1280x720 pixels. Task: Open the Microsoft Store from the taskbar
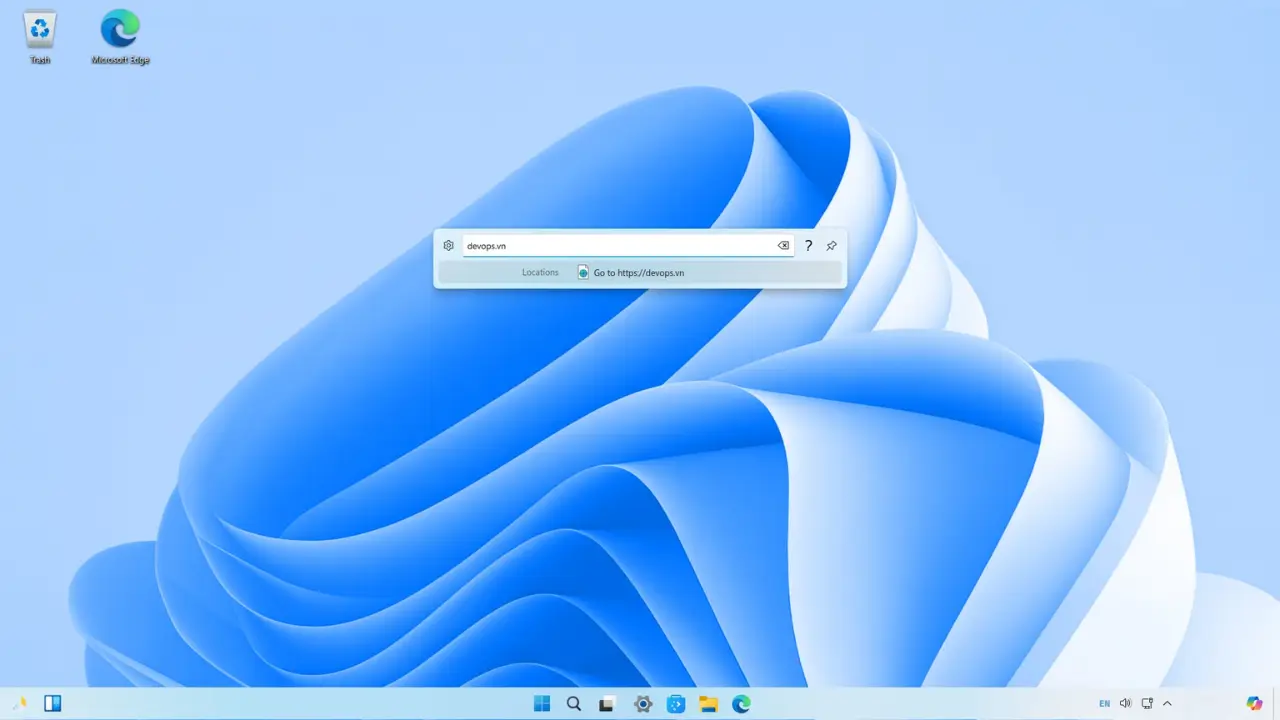[676, 703]
